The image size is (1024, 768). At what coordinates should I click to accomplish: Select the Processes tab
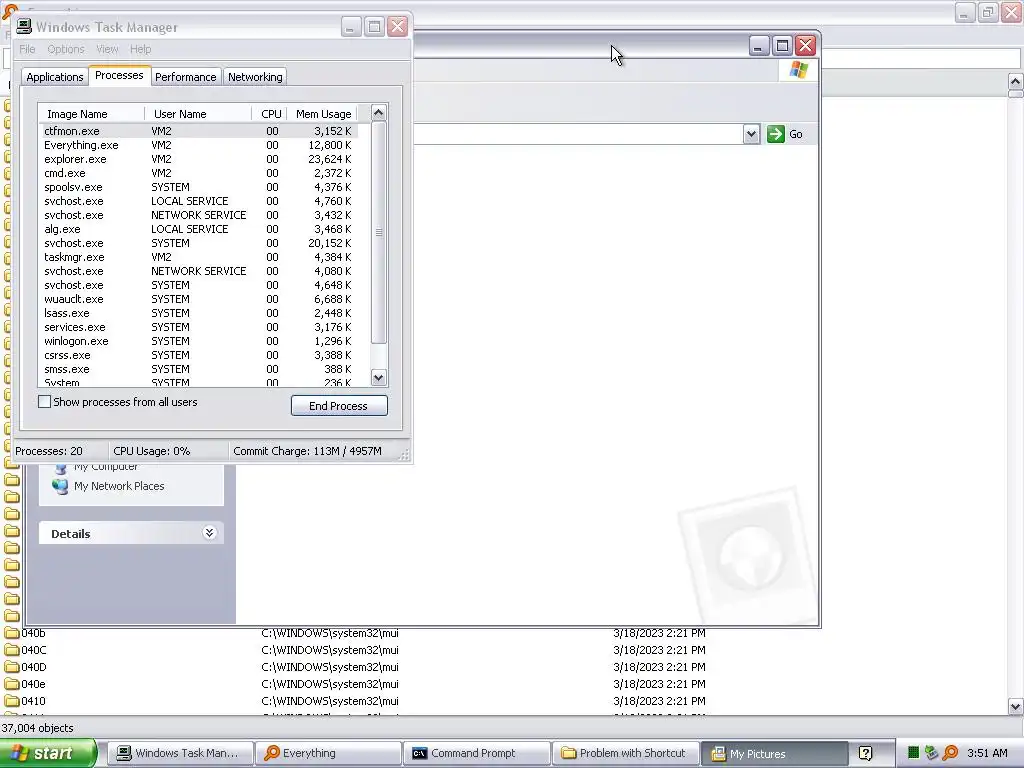(119, 75)
